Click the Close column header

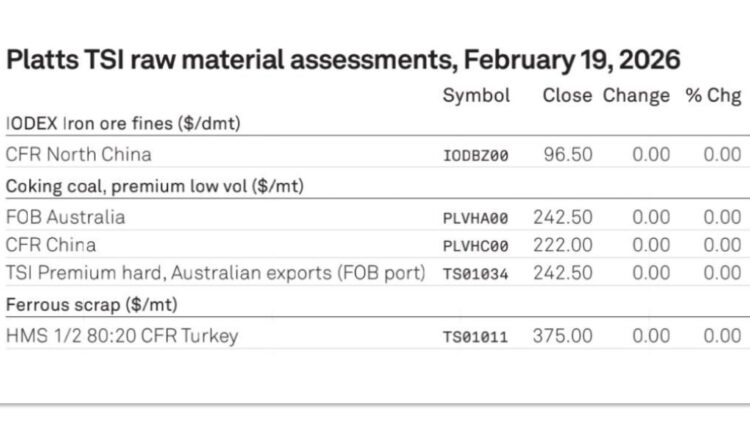click(567, 96)
